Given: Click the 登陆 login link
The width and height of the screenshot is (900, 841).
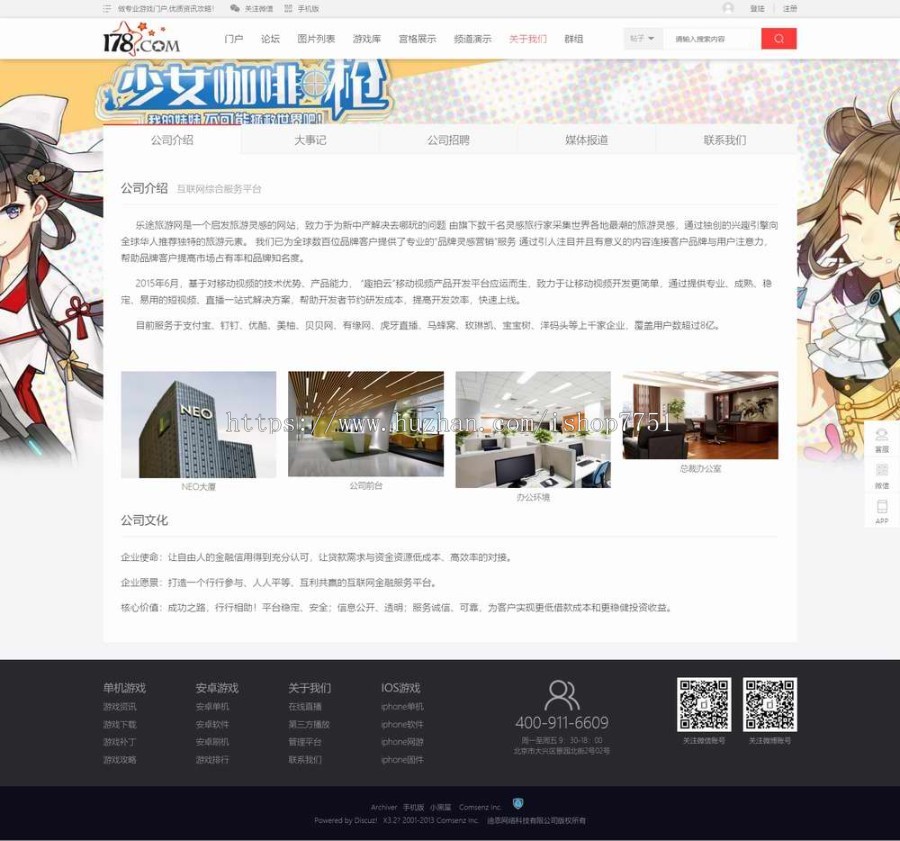Looking at the screenshot, I should tap(757, 9).
